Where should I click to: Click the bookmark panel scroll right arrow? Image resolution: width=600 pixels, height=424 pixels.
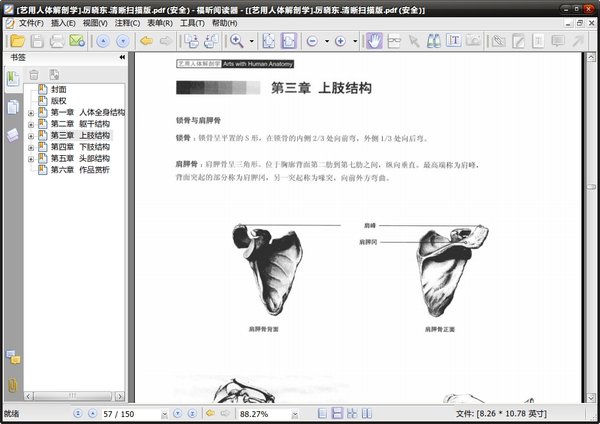(x=120, y=396)
